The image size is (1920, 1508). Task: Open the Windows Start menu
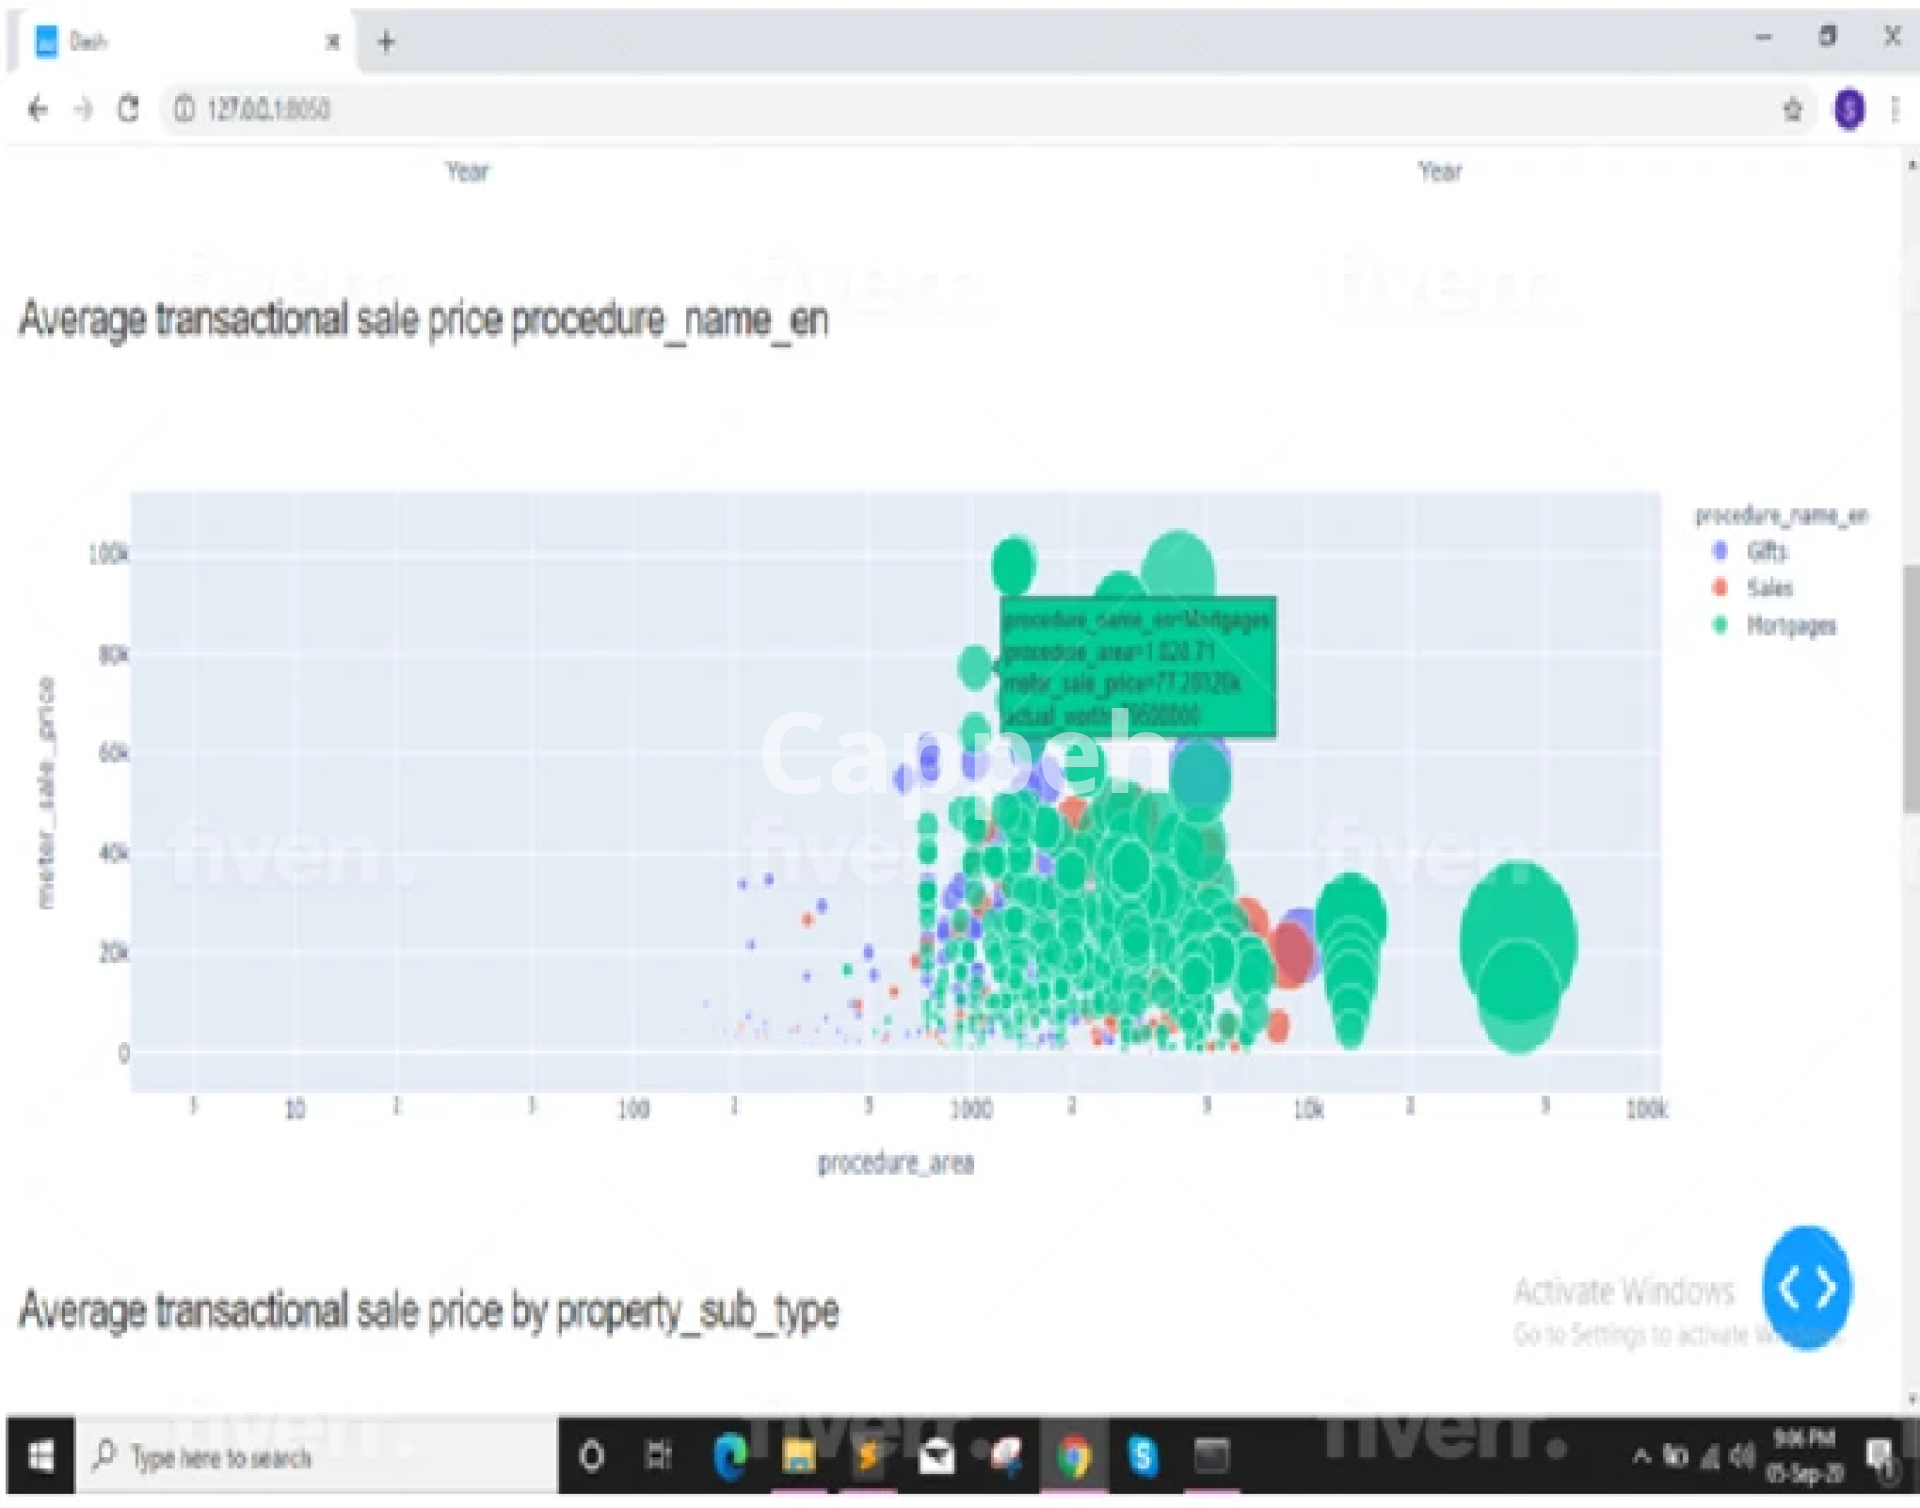click(40, 1456)
